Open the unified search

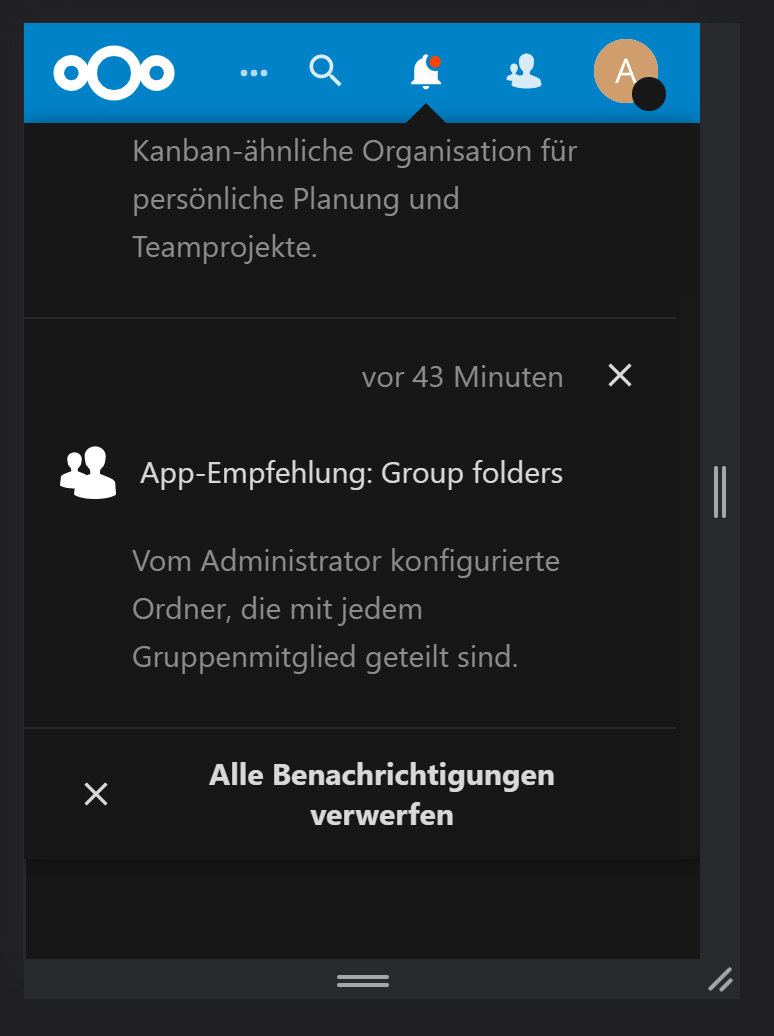click(325, 71)
